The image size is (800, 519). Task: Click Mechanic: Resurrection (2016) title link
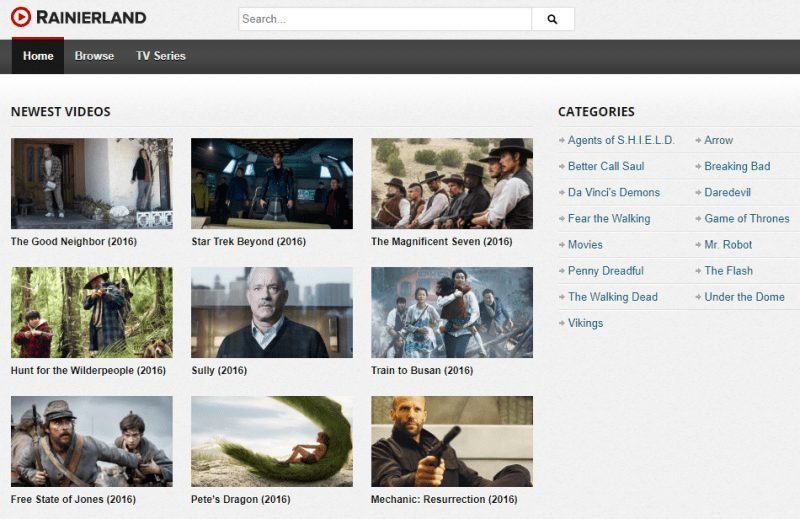tap(444, 500)
